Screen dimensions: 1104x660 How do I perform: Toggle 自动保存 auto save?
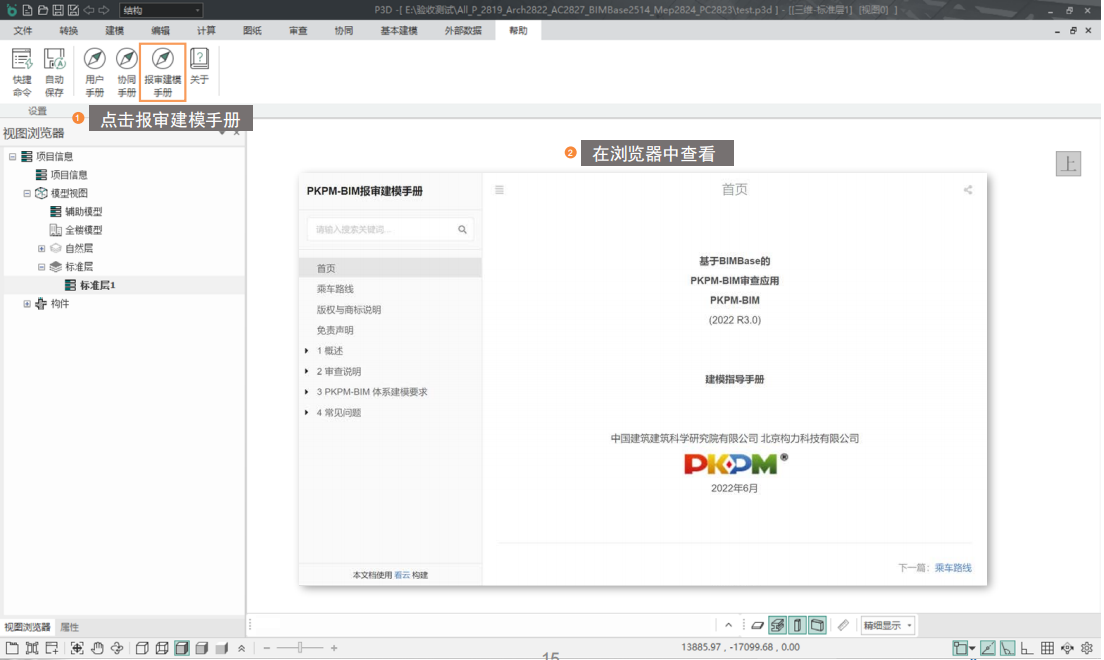pyautogui.click(x=54, y=70)
